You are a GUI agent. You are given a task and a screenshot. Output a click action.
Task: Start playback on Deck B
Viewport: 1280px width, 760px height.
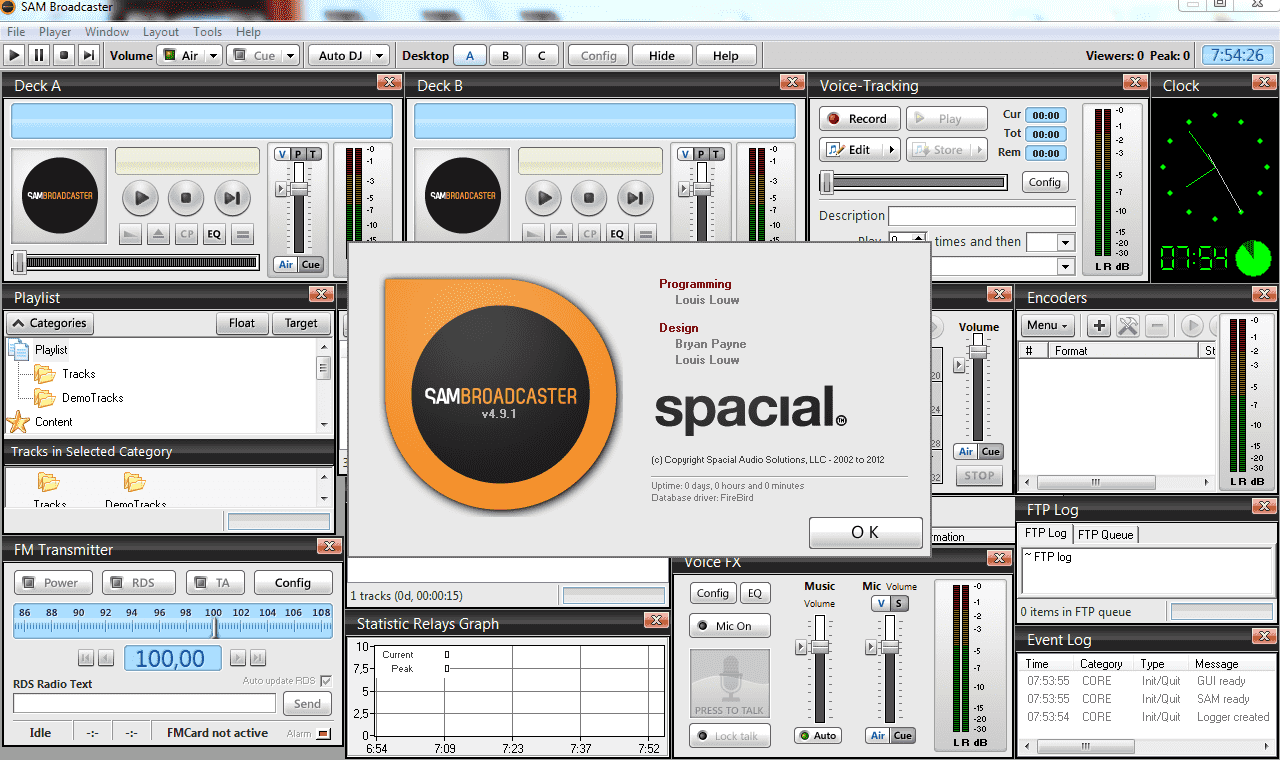pyautogui.click(x=544, y=198)
